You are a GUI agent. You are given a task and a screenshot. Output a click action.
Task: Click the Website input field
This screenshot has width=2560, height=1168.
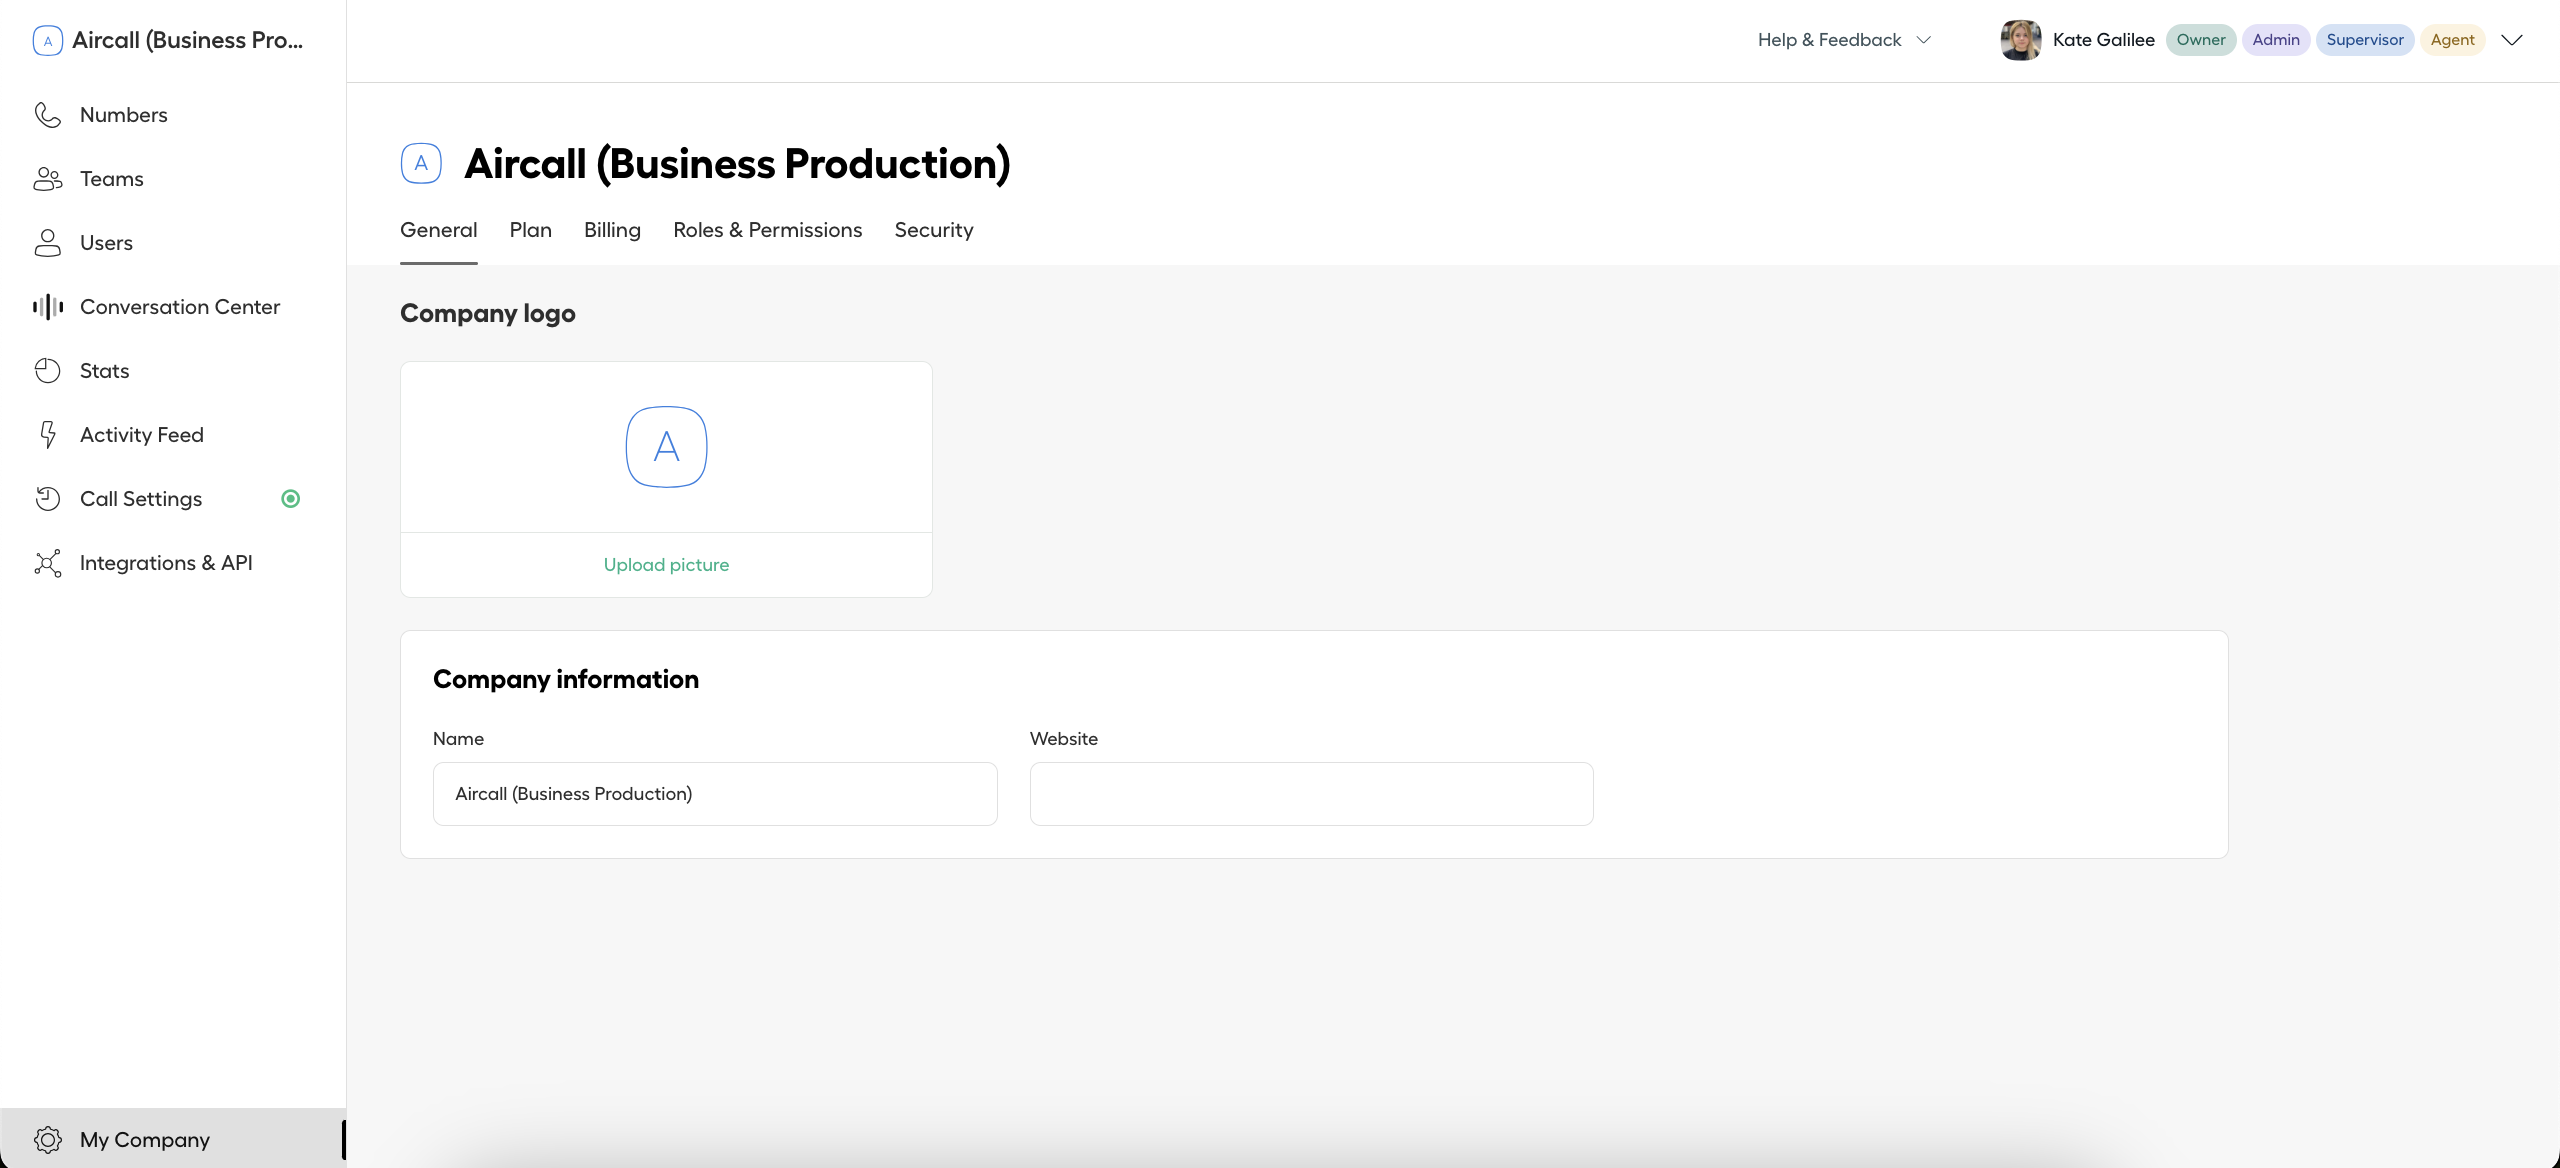tap(1311, 792)
